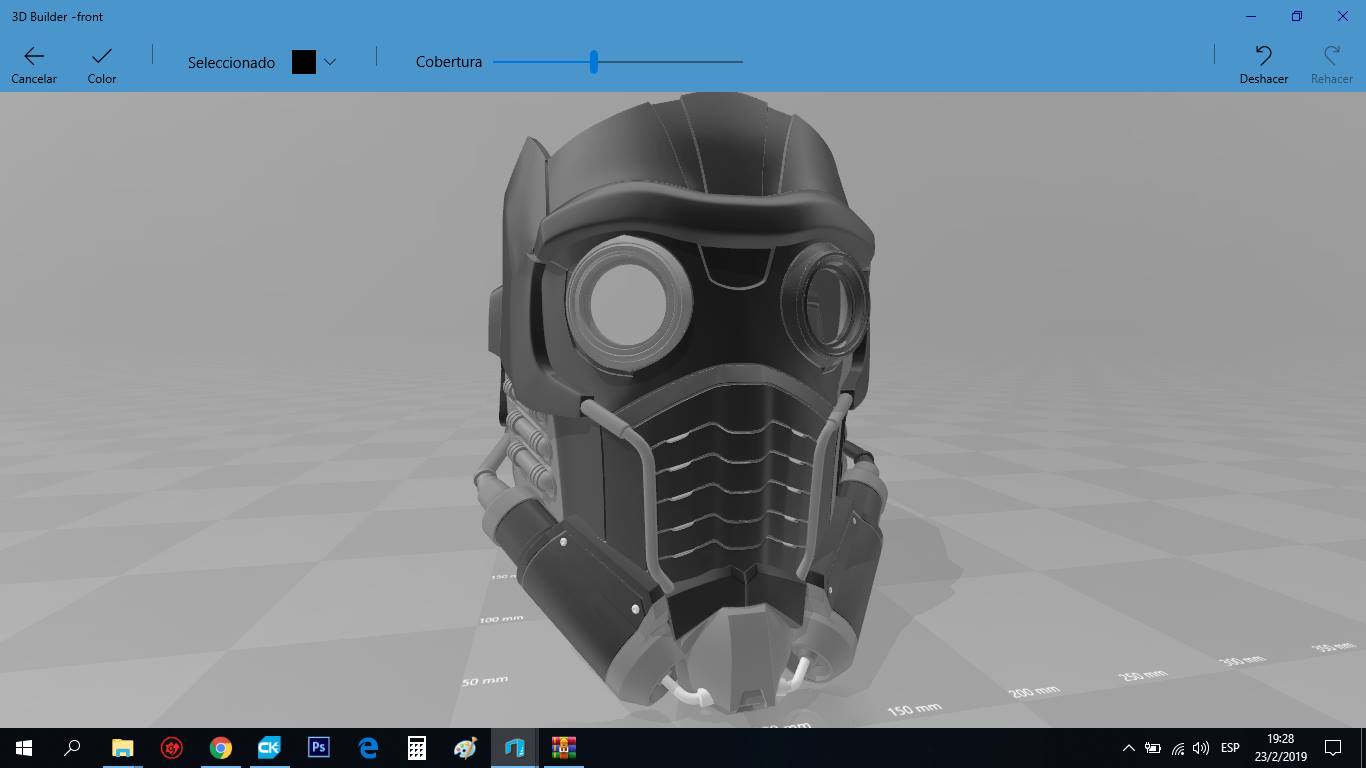The image size is (1366, 768).
Task: Select the active 3D Builder taskbar icon
Action: pyautogui.click(x=514, y=748)
